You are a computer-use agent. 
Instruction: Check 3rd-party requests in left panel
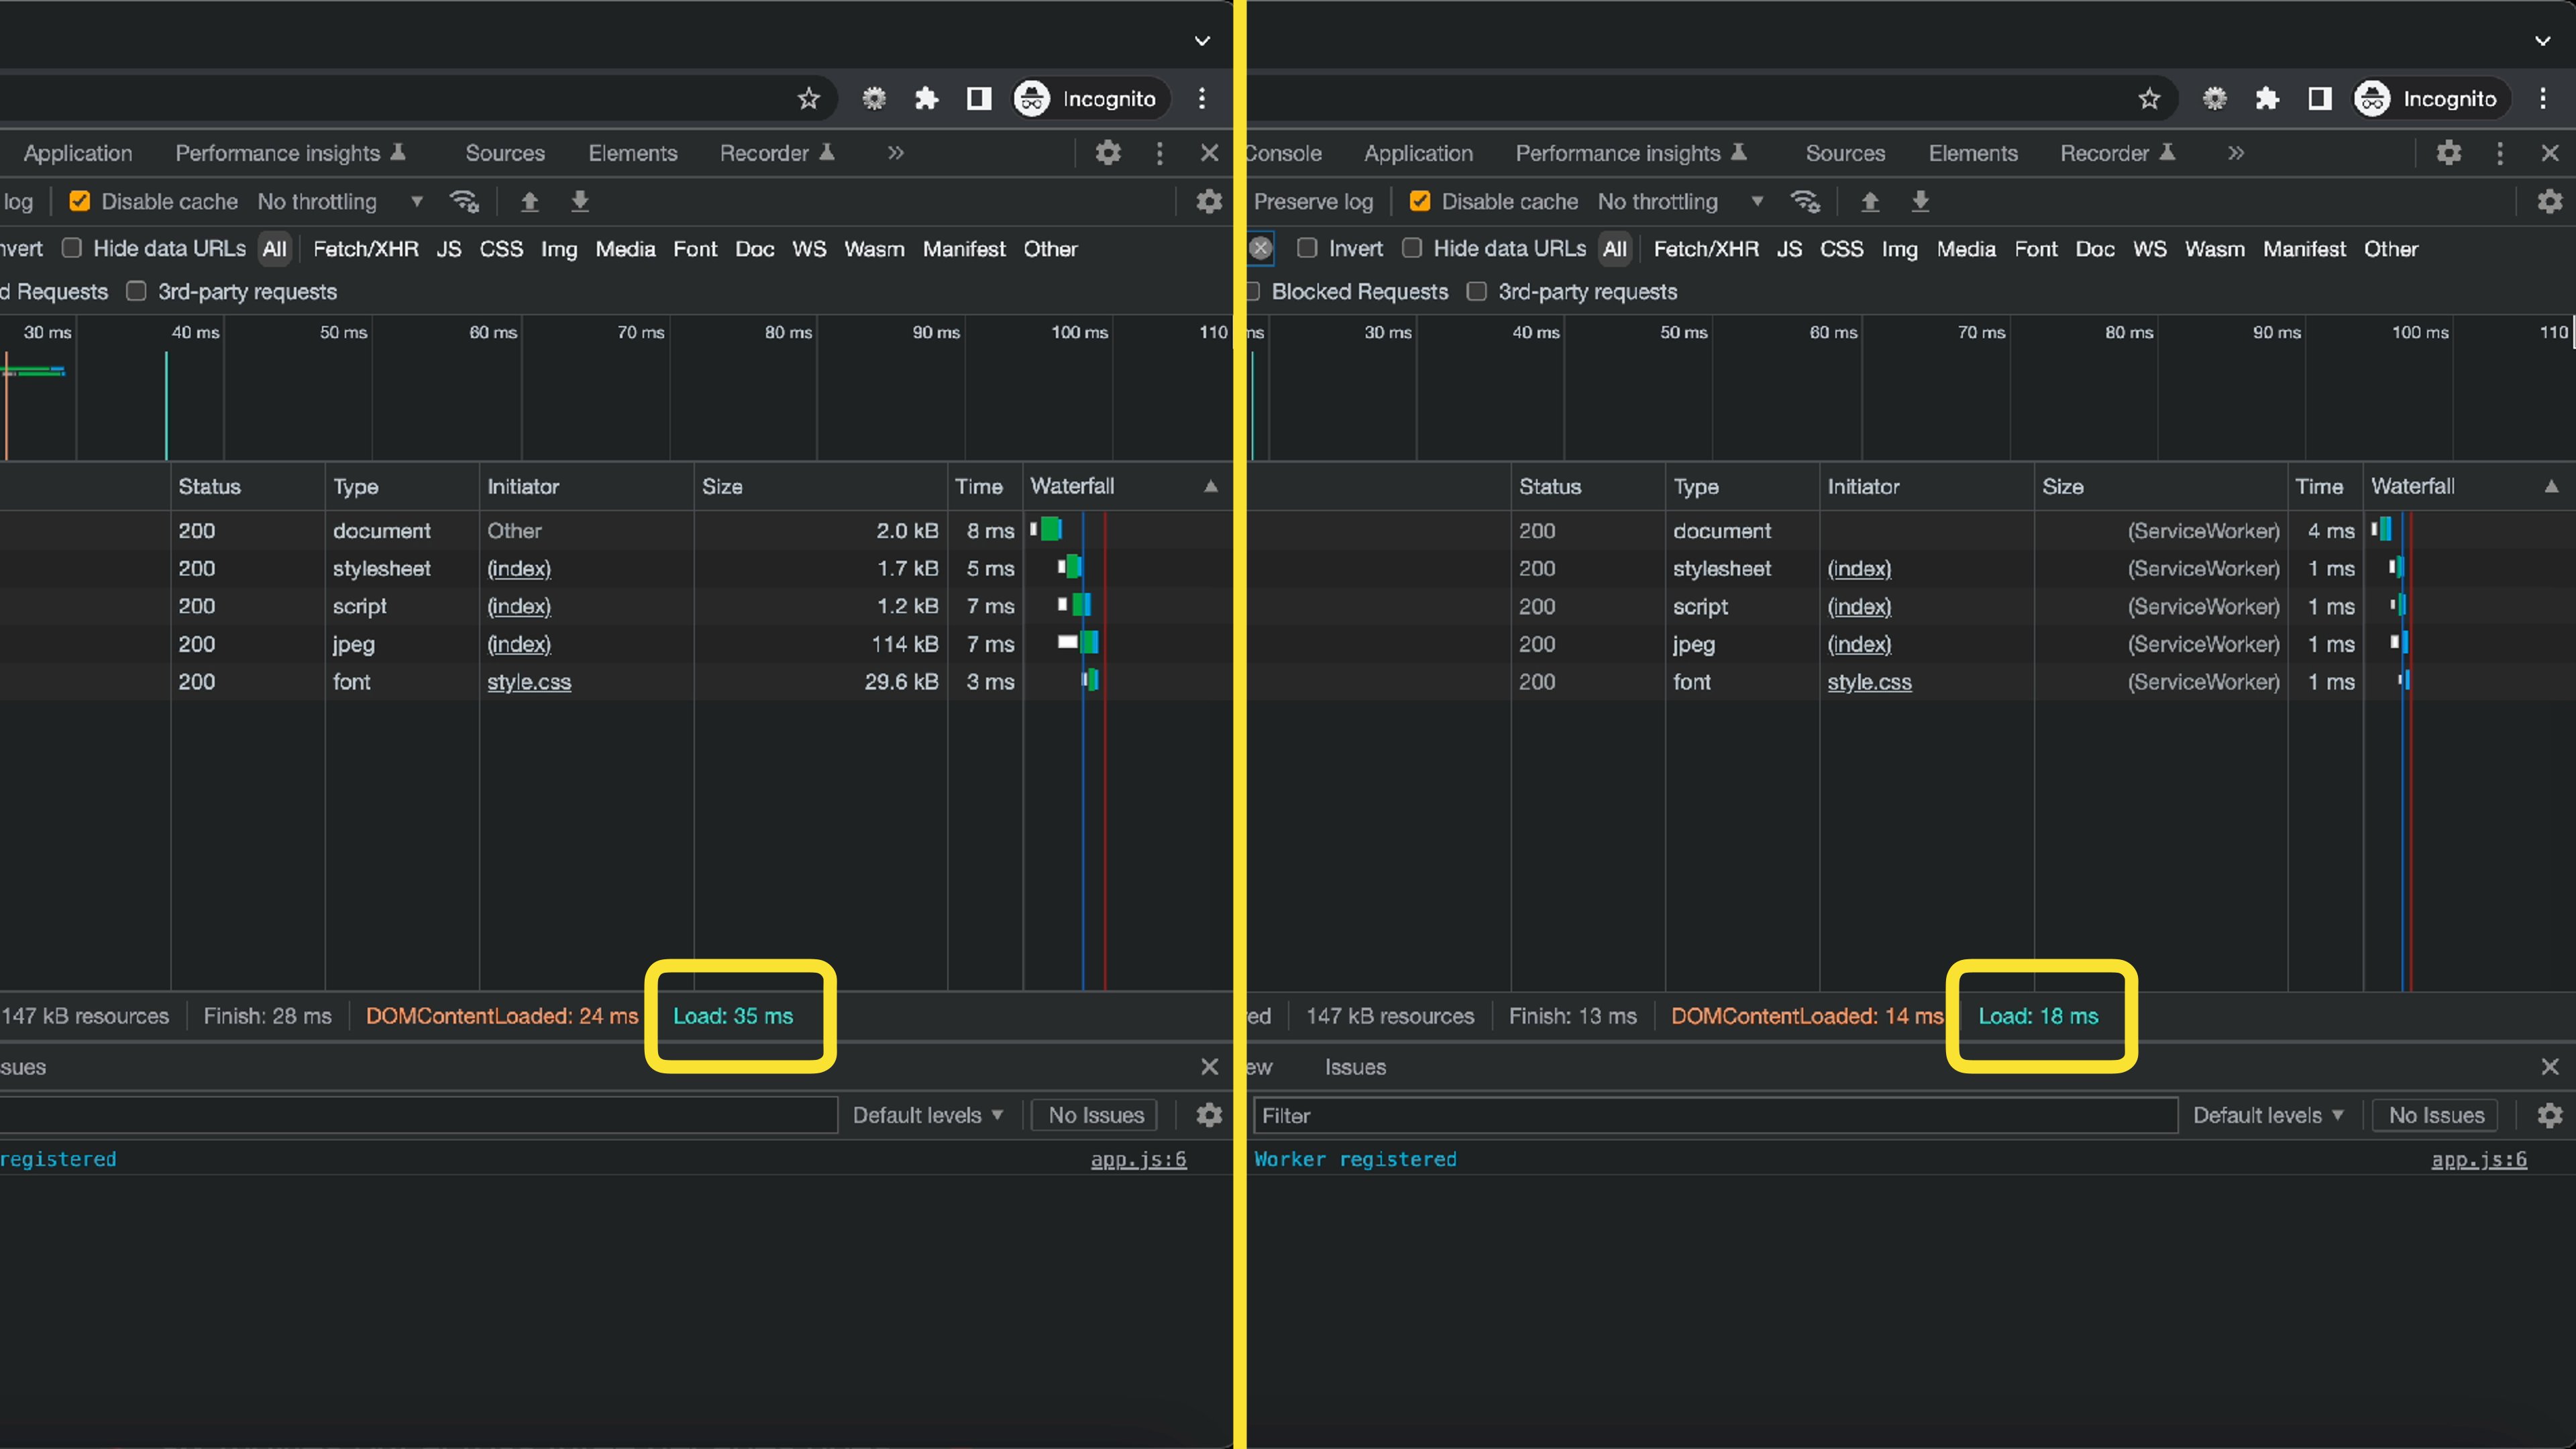[x=136, y=291]
